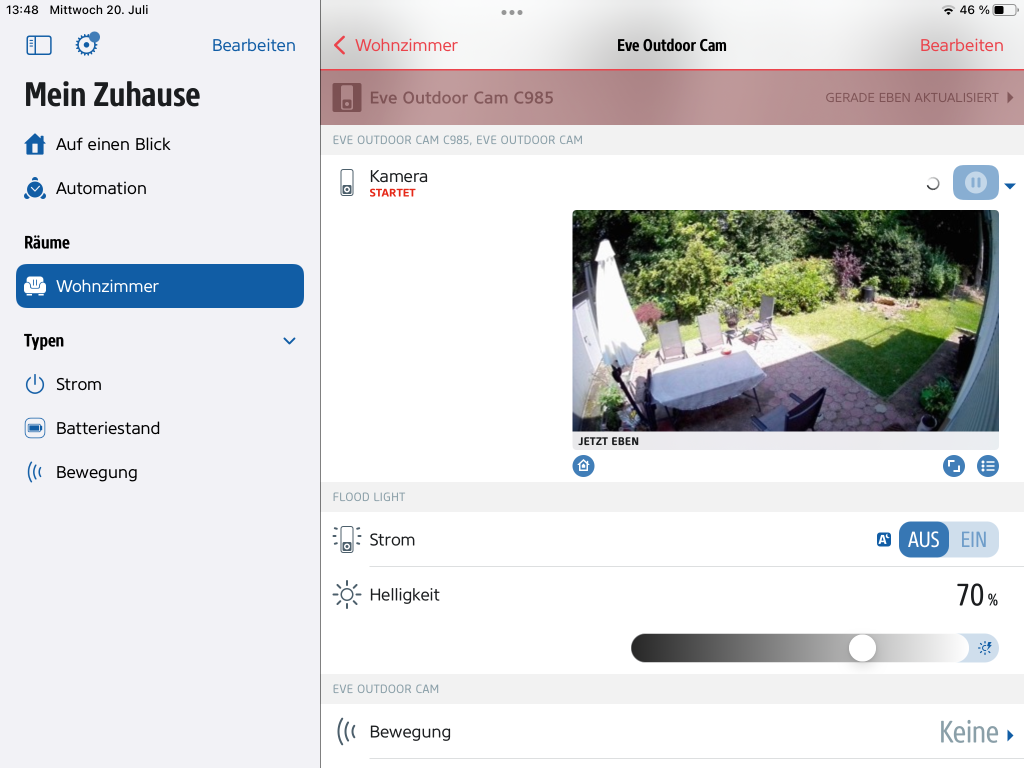Click the Eve Outdoor Cam C985 device icon

tap(347, 98)
